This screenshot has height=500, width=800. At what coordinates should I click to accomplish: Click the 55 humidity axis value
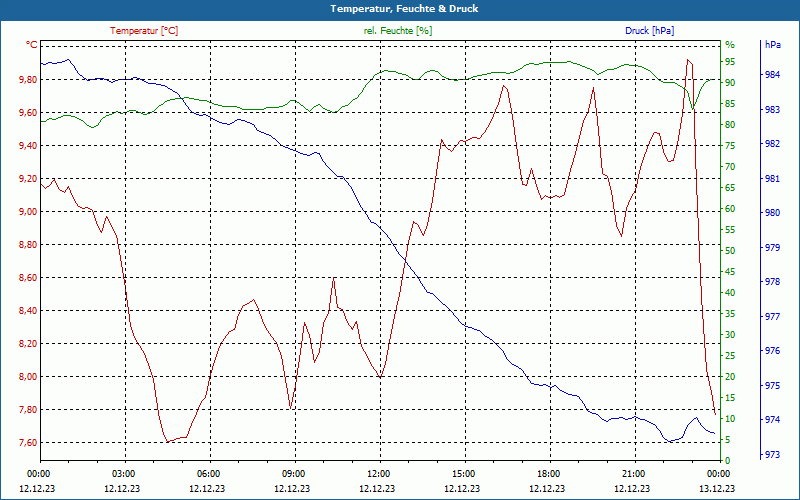[730, 230]
